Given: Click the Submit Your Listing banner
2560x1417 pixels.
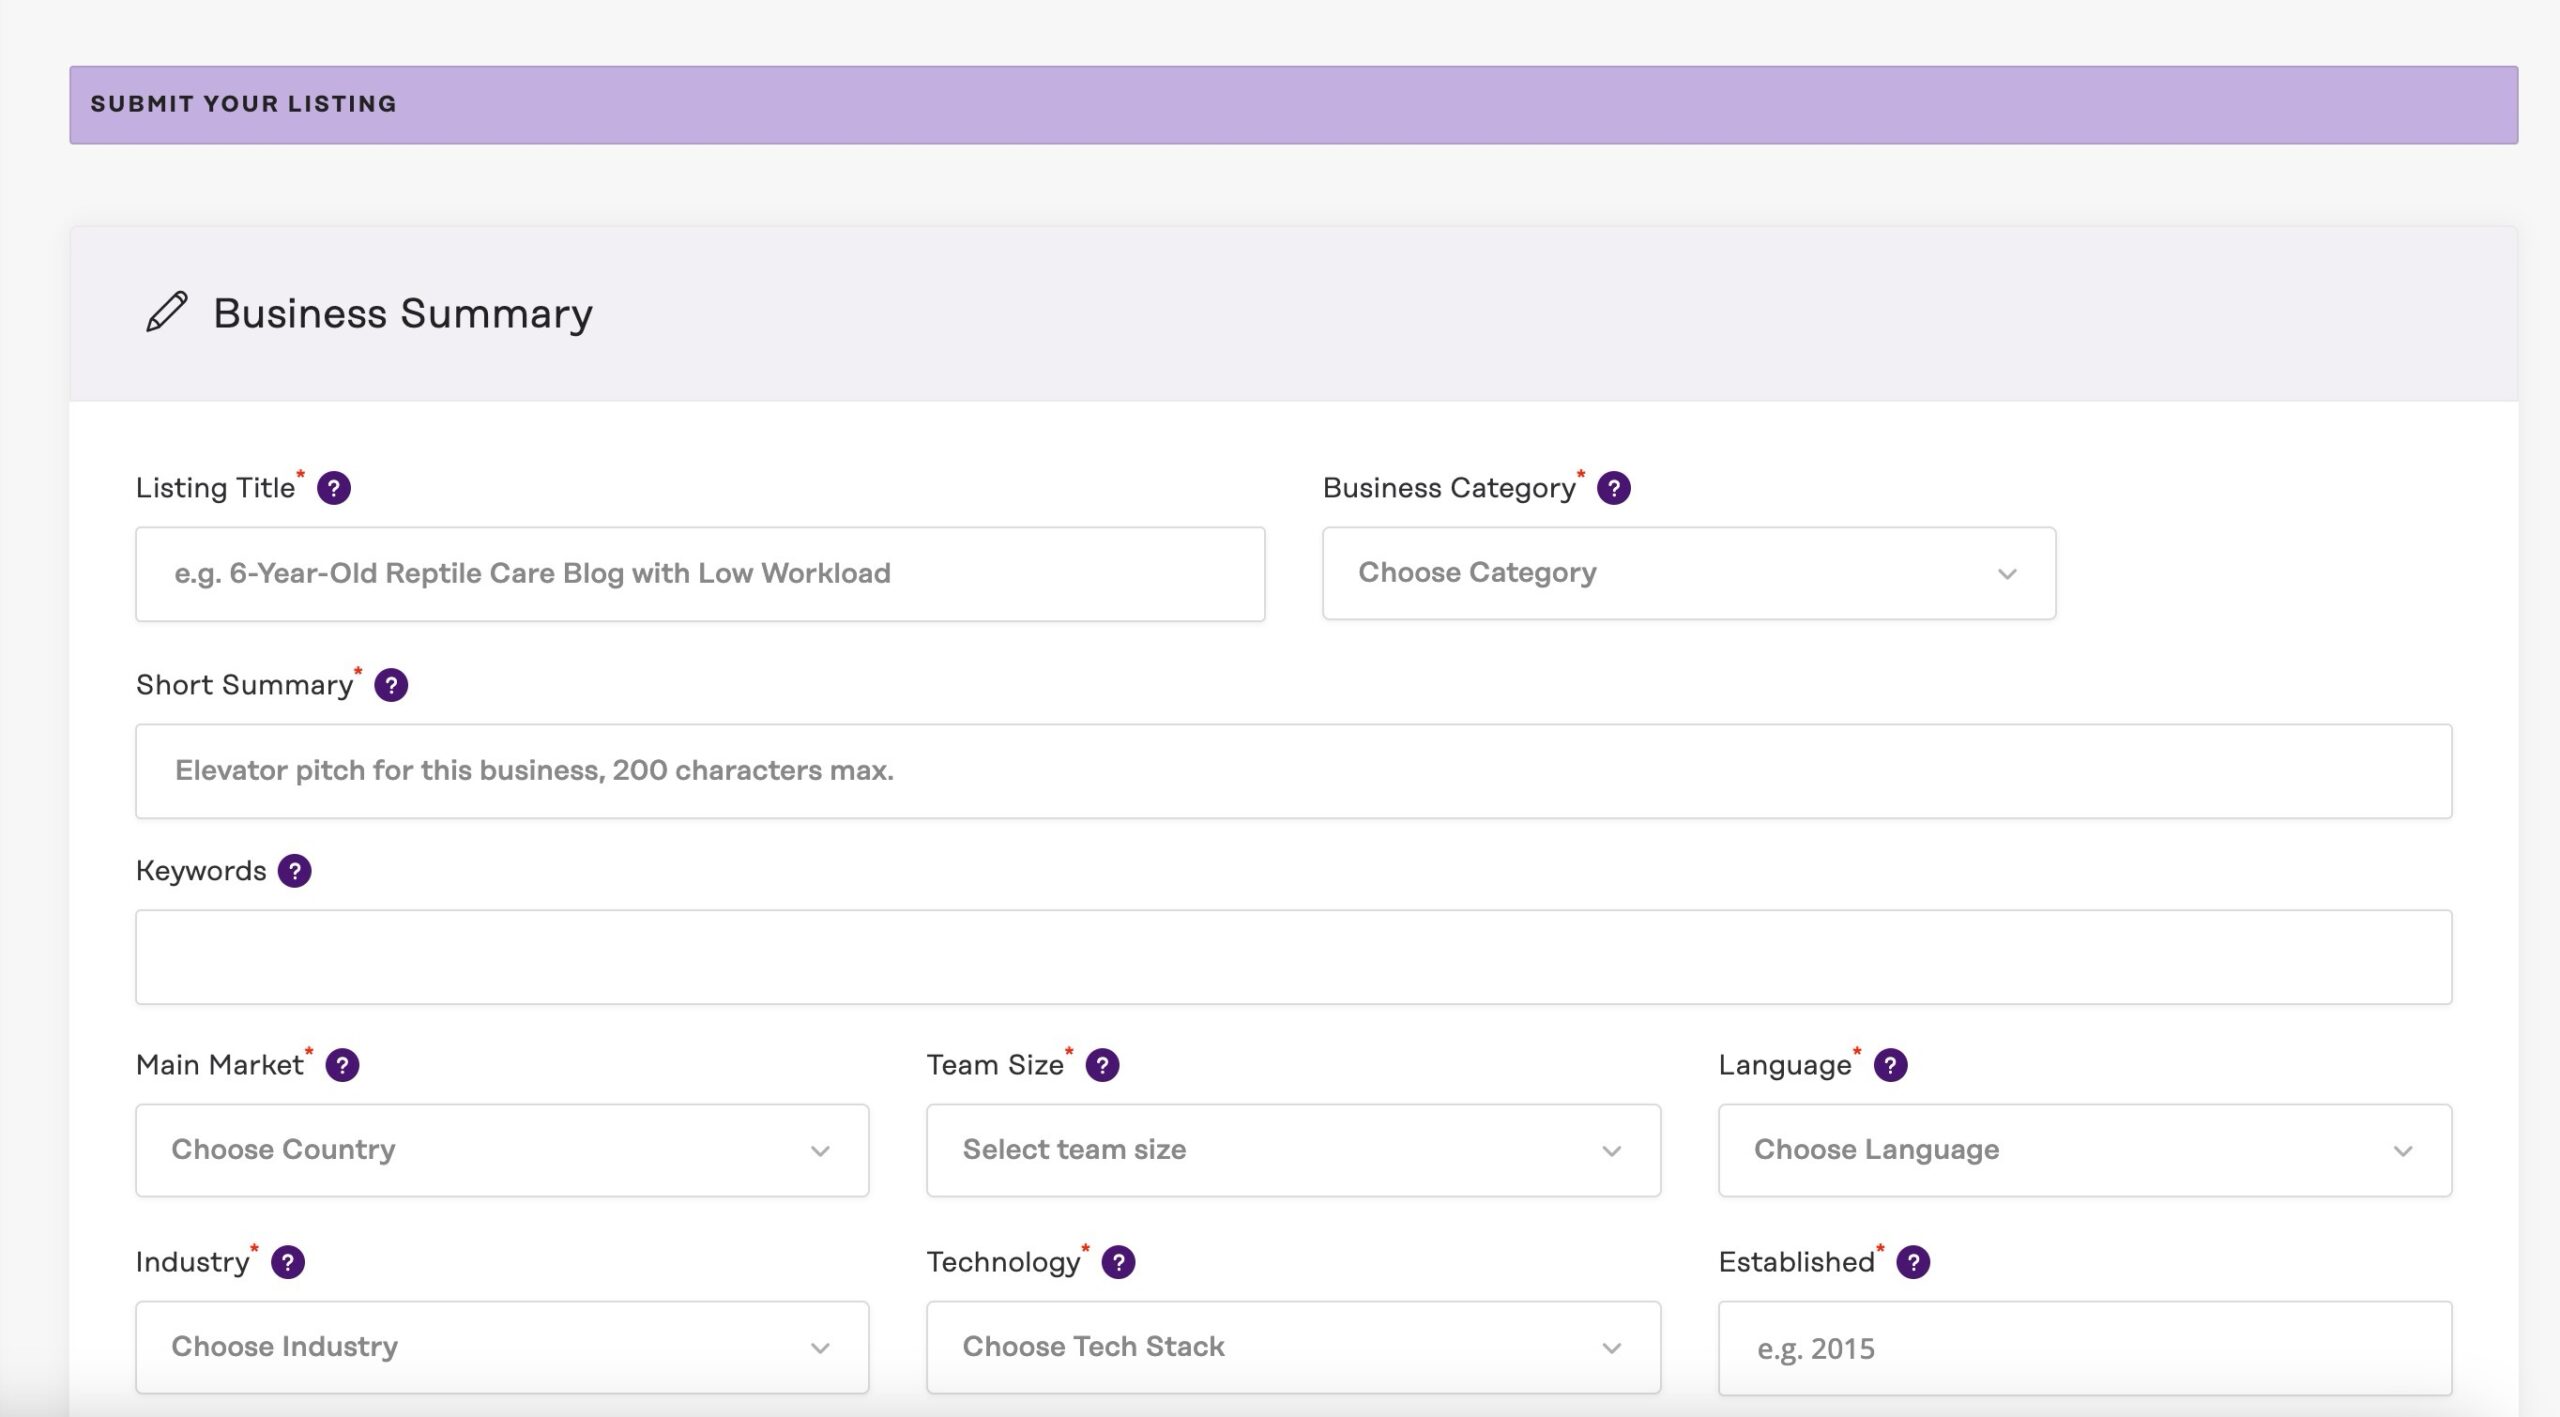Looking at the screenshot, I should pos(1294,105).
